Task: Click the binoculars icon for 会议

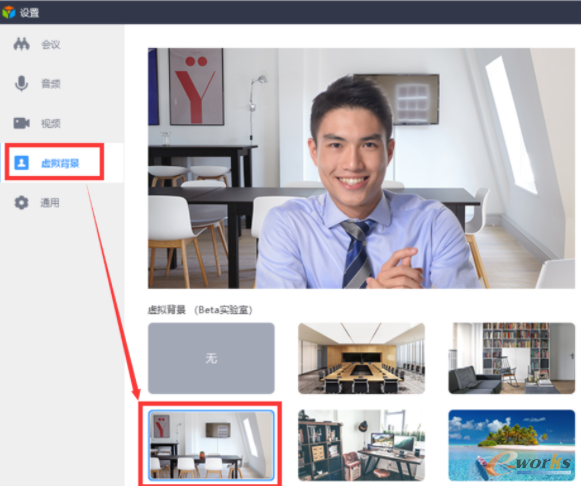Action: pyautogui.click(x=21, y=44)
